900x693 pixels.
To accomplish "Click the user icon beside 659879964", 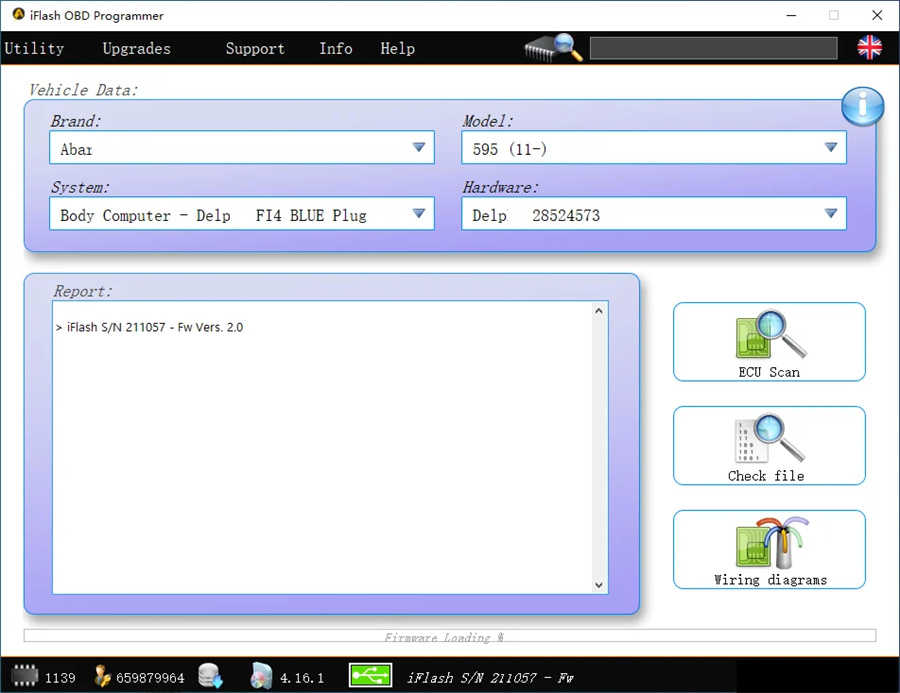I will pos(102,676).
